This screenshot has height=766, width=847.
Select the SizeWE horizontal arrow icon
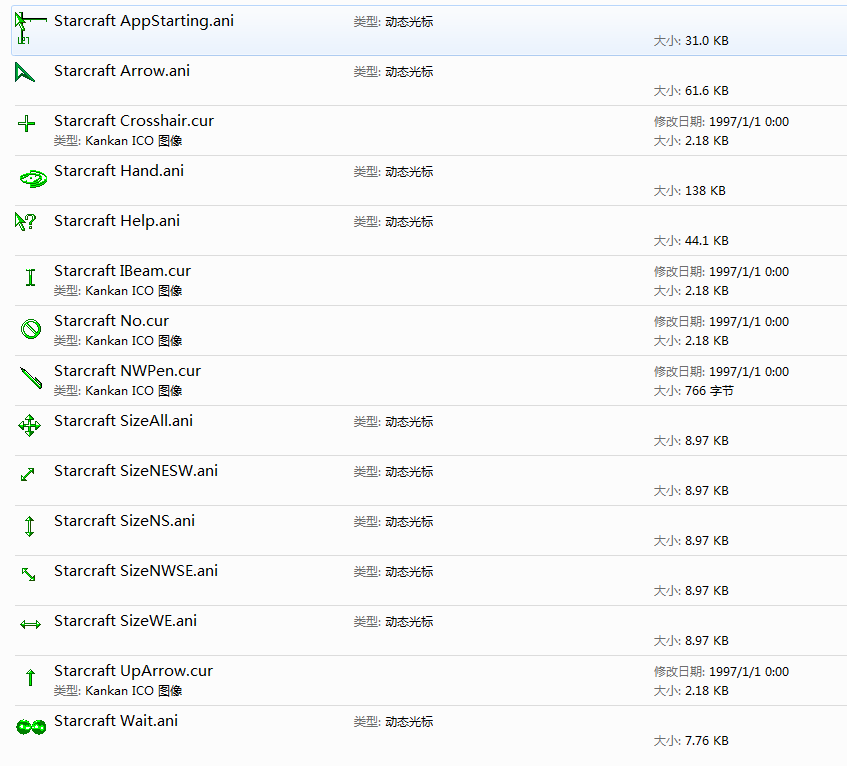pos(30,625)
